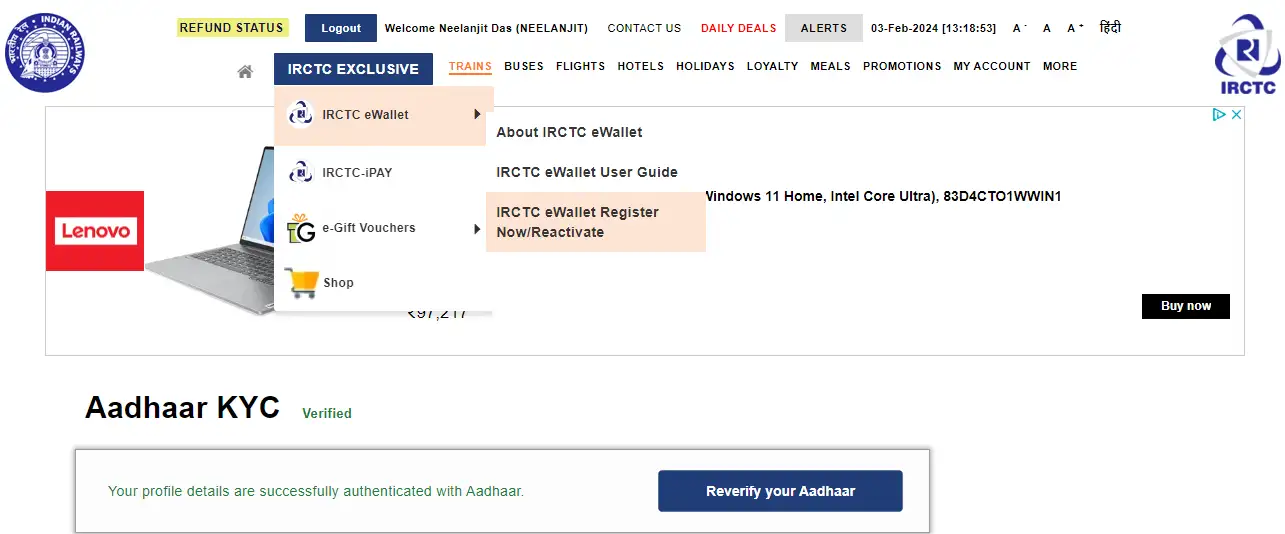The height and width of the screenshot is (534, 1285).
Task: Go to home via house icon
Action: pyautogui.click(x=244, y=71)
